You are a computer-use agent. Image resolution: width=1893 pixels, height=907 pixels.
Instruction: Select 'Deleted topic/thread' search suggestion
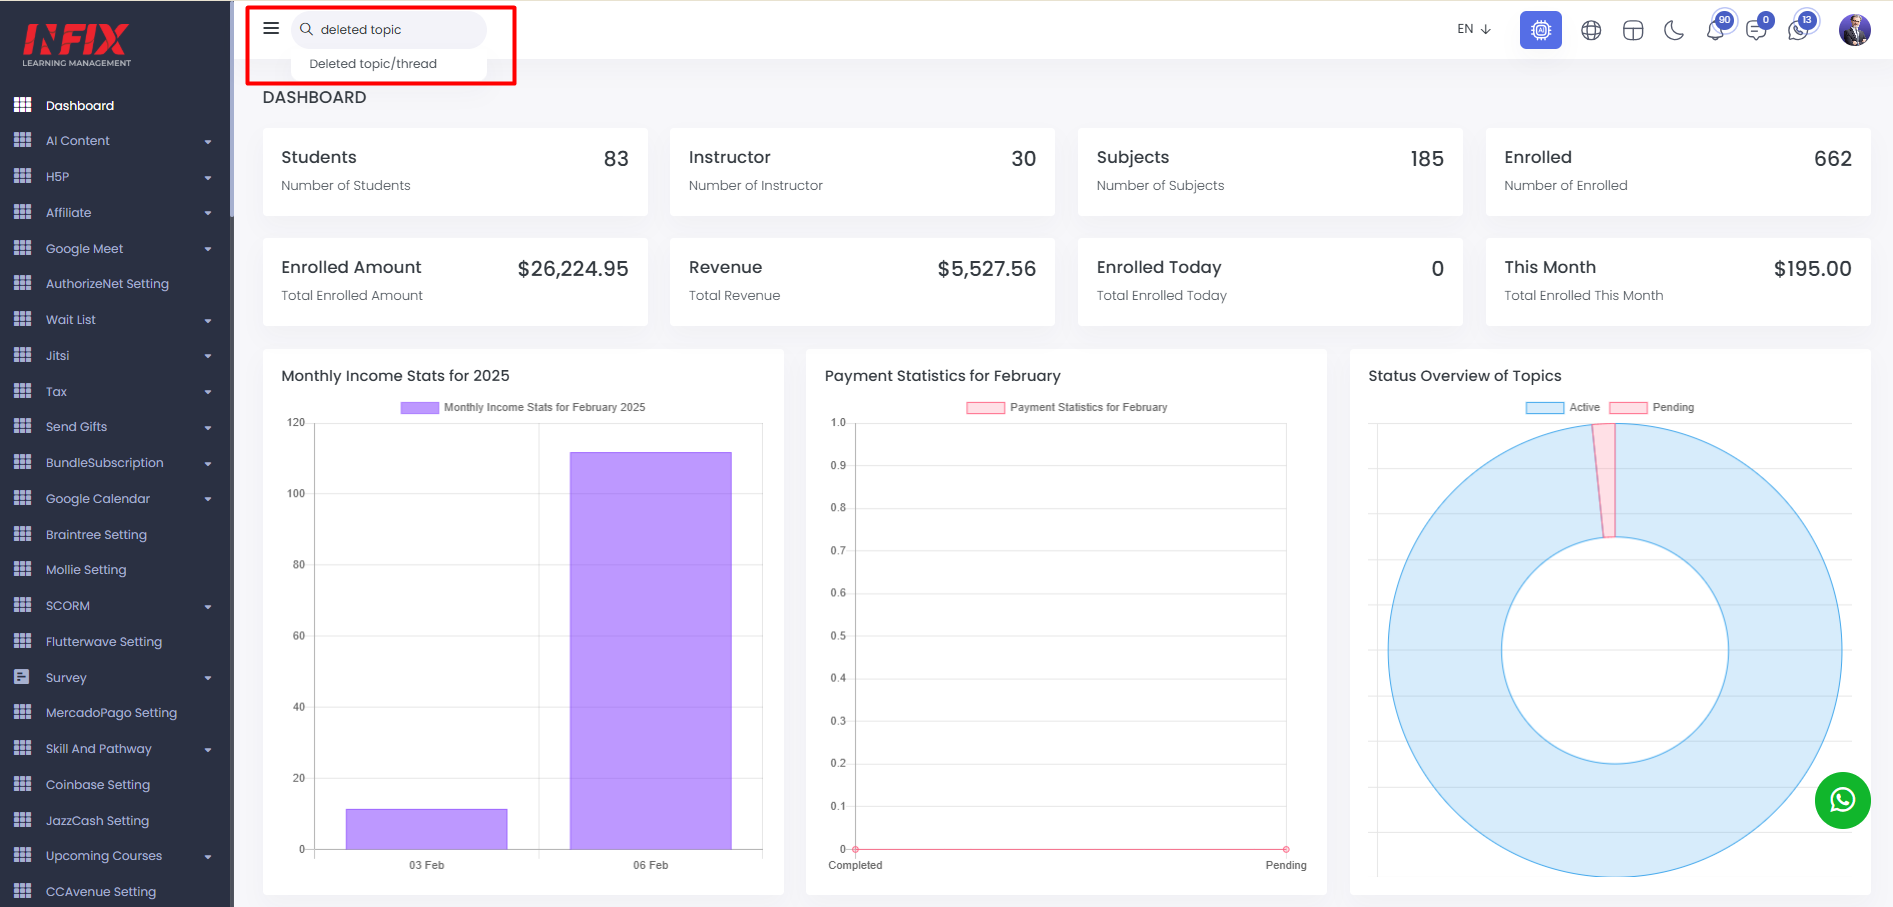[x=373, y=64]
